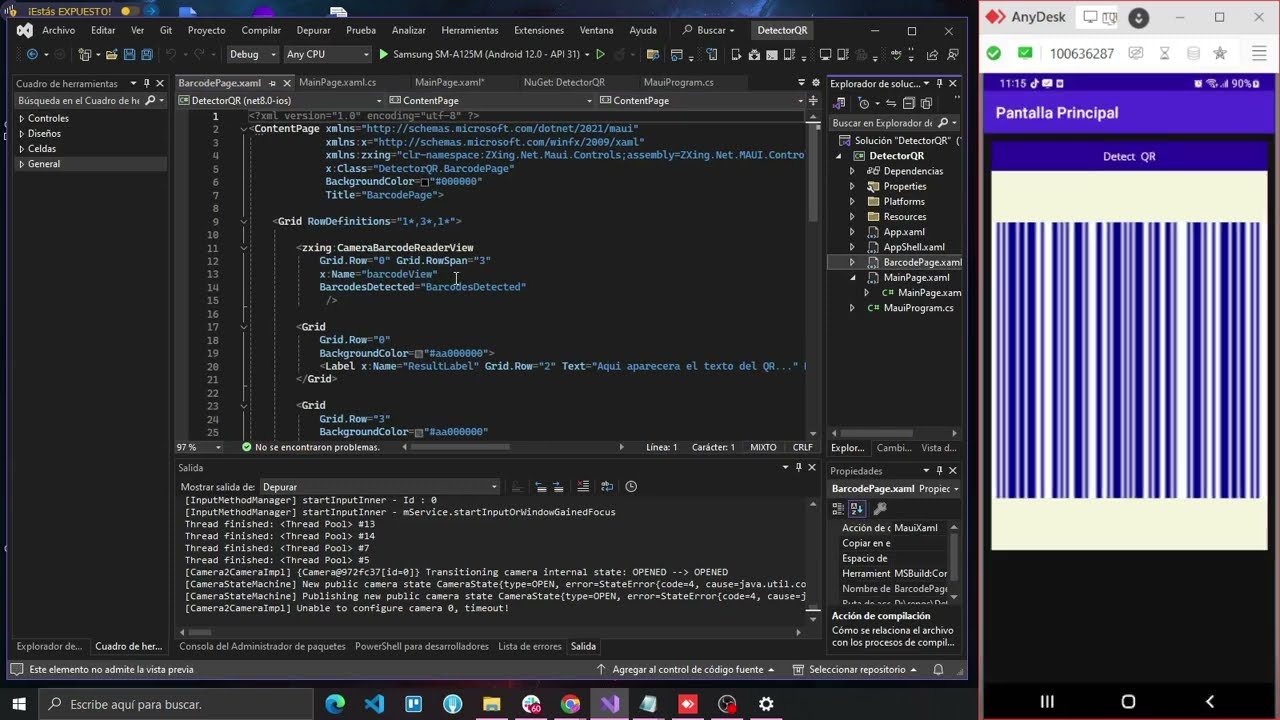Expand the Diseños toolbox group

pyautogui.click(x=22, y=133)
